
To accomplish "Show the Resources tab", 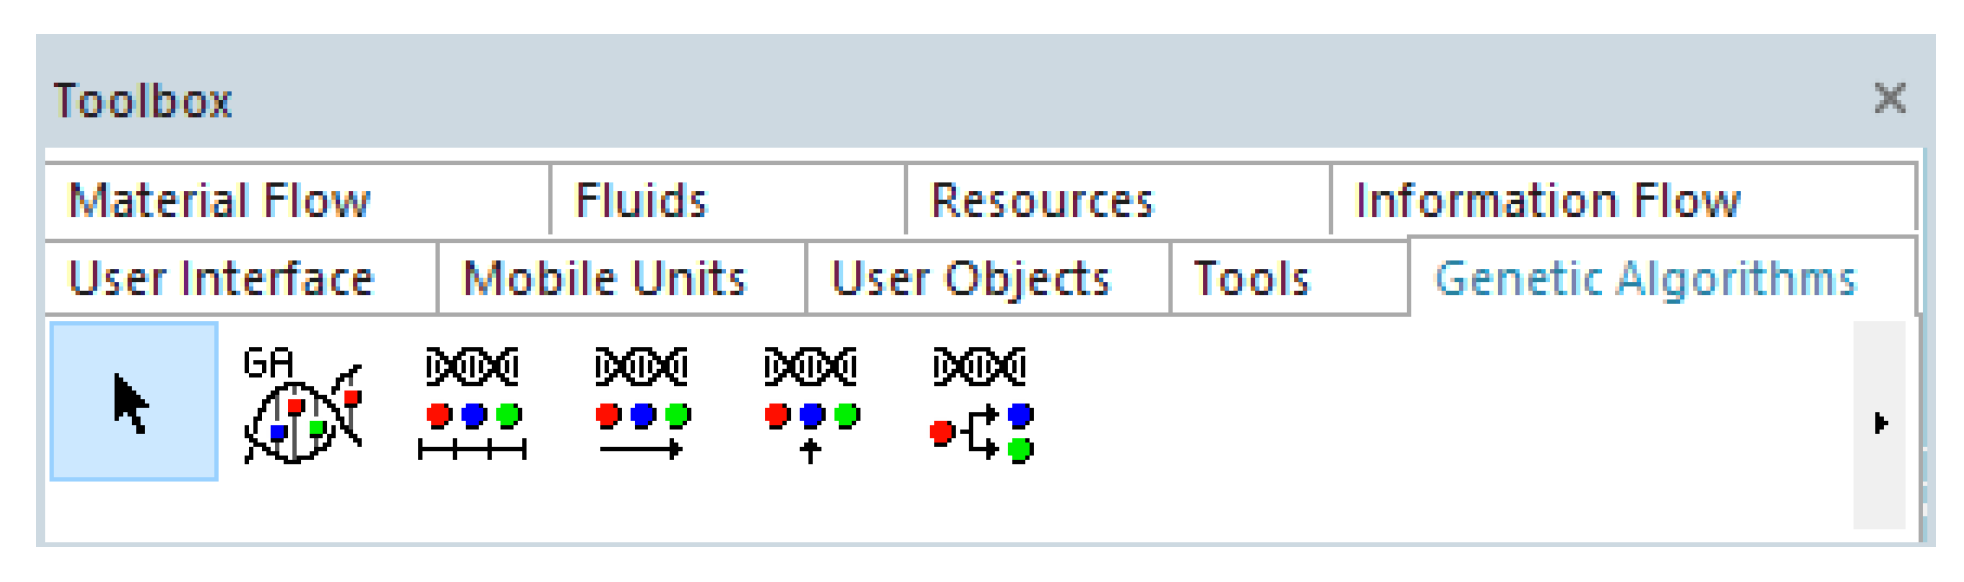I will [1042, 201].
